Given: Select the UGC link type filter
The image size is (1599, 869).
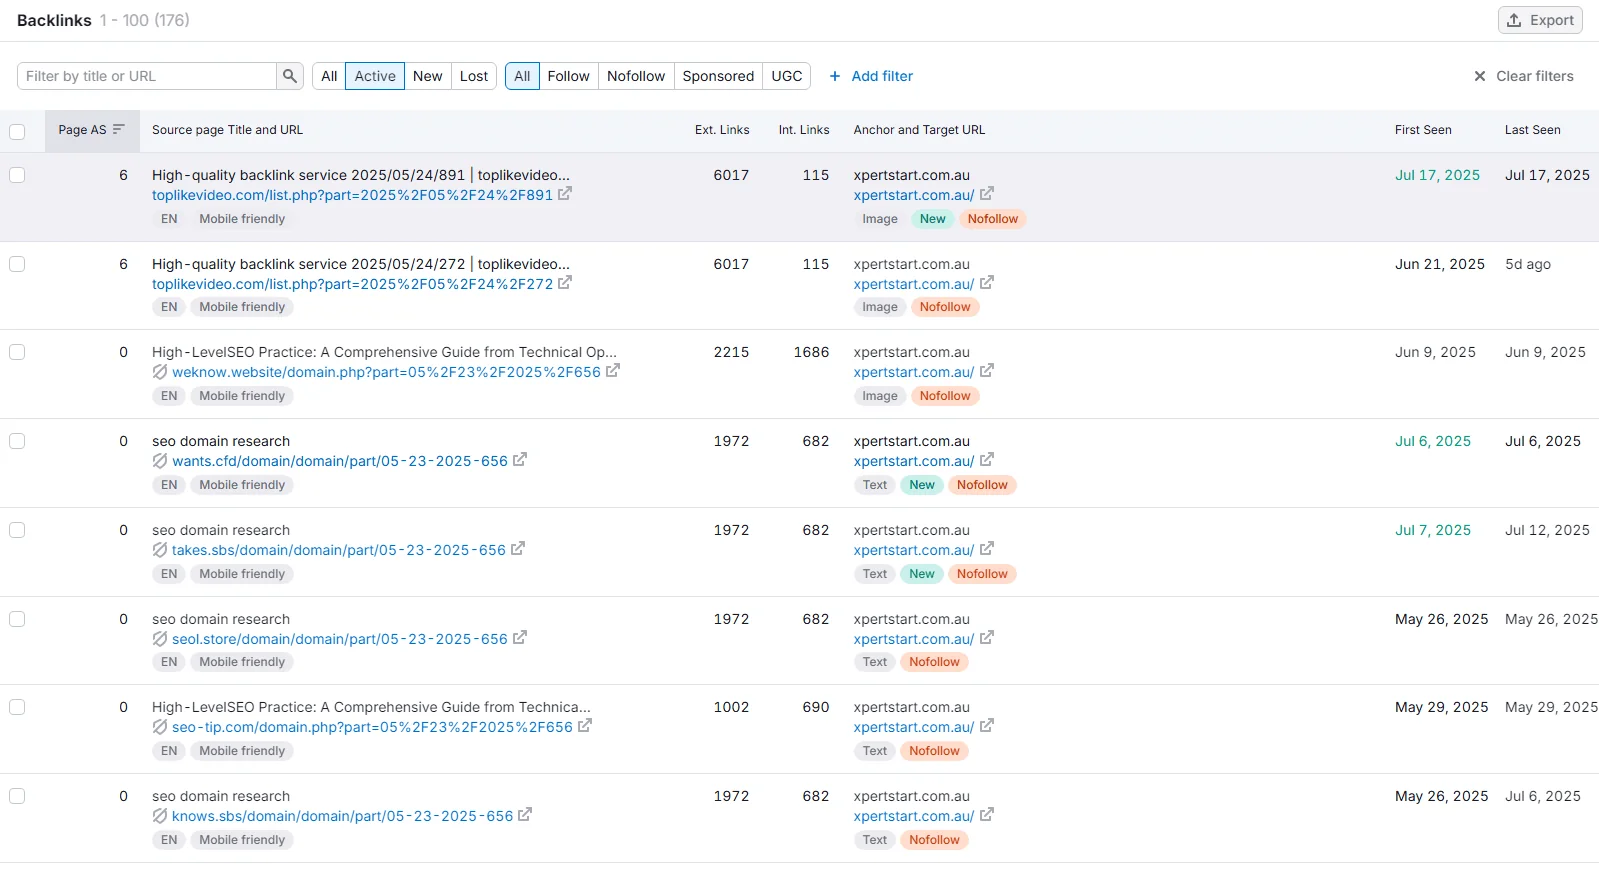Looking at the screenshot, I should point(787,76).
